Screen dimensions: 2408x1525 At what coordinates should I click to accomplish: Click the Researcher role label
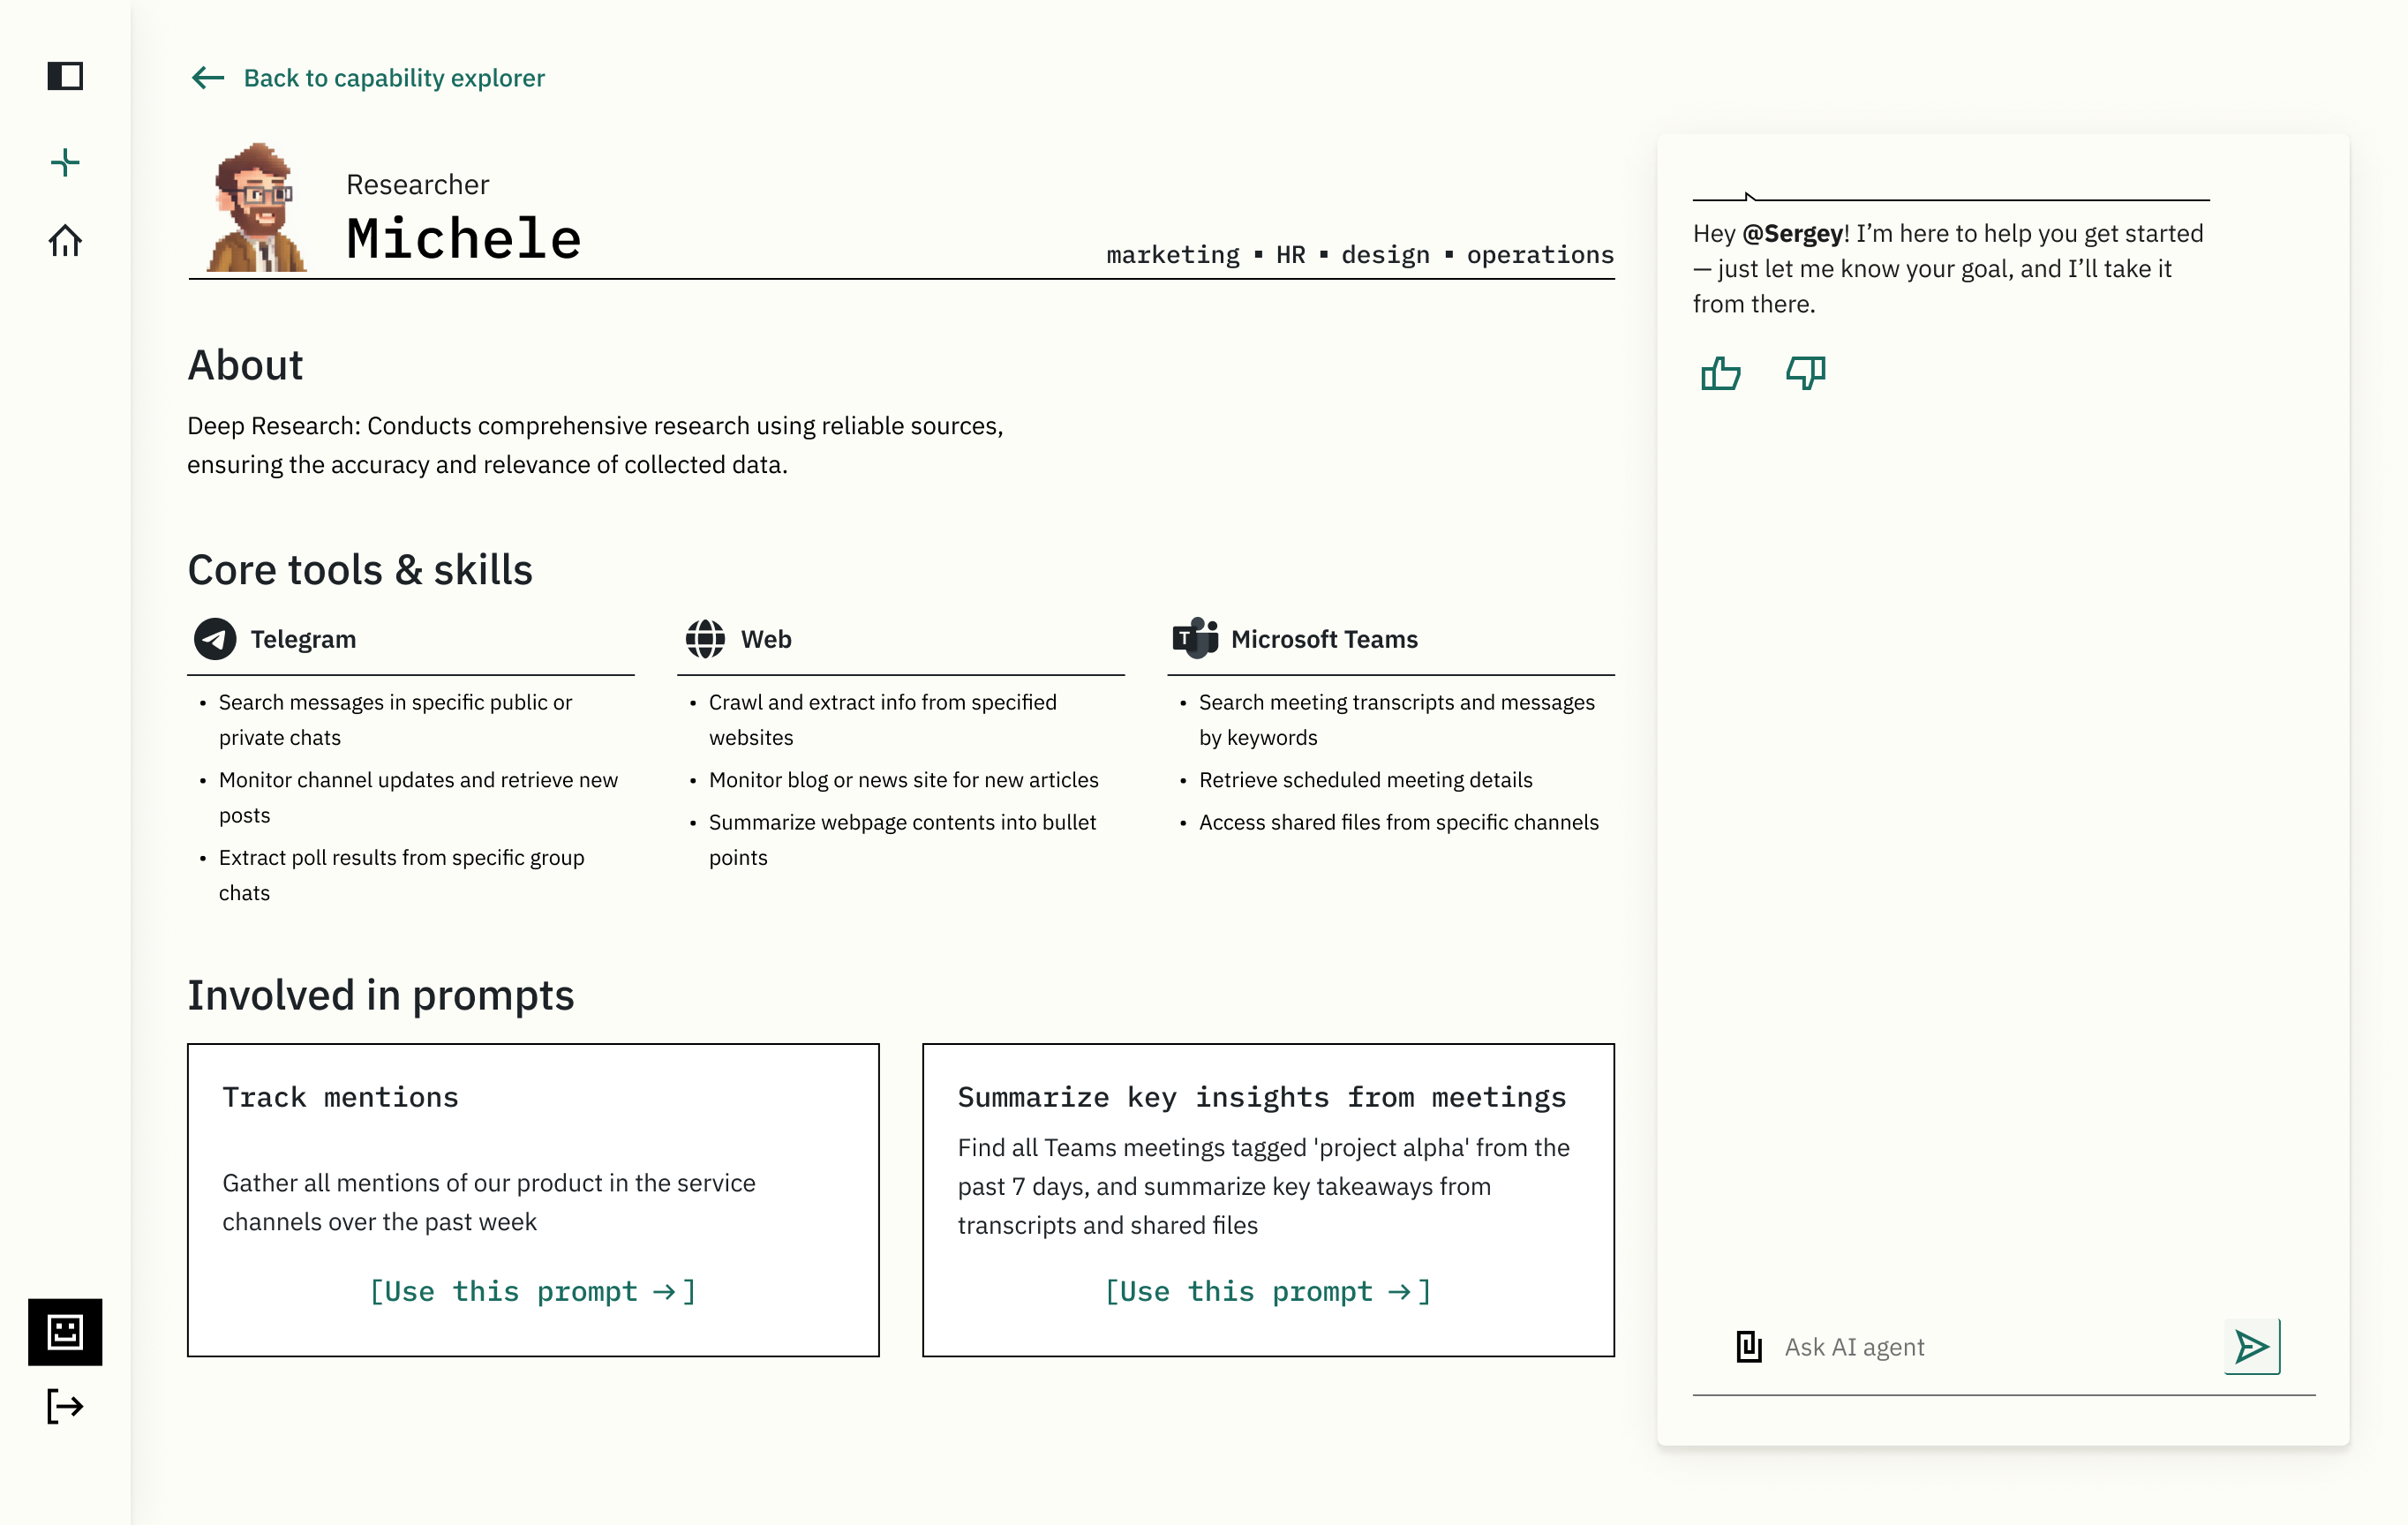click(418, 184)
